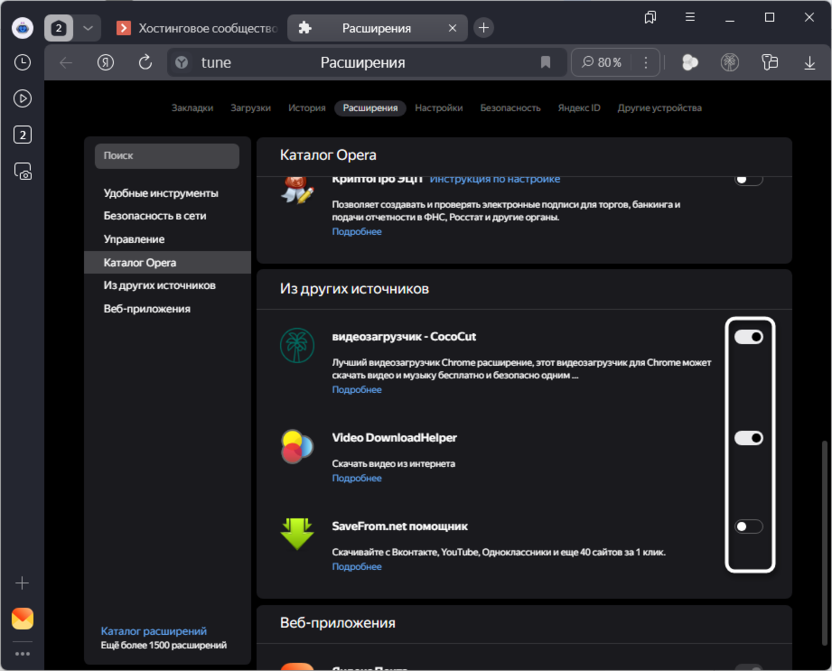
Task: Click the Video DownloadHelper colored balls icon
Action: (x=297, y=446)
